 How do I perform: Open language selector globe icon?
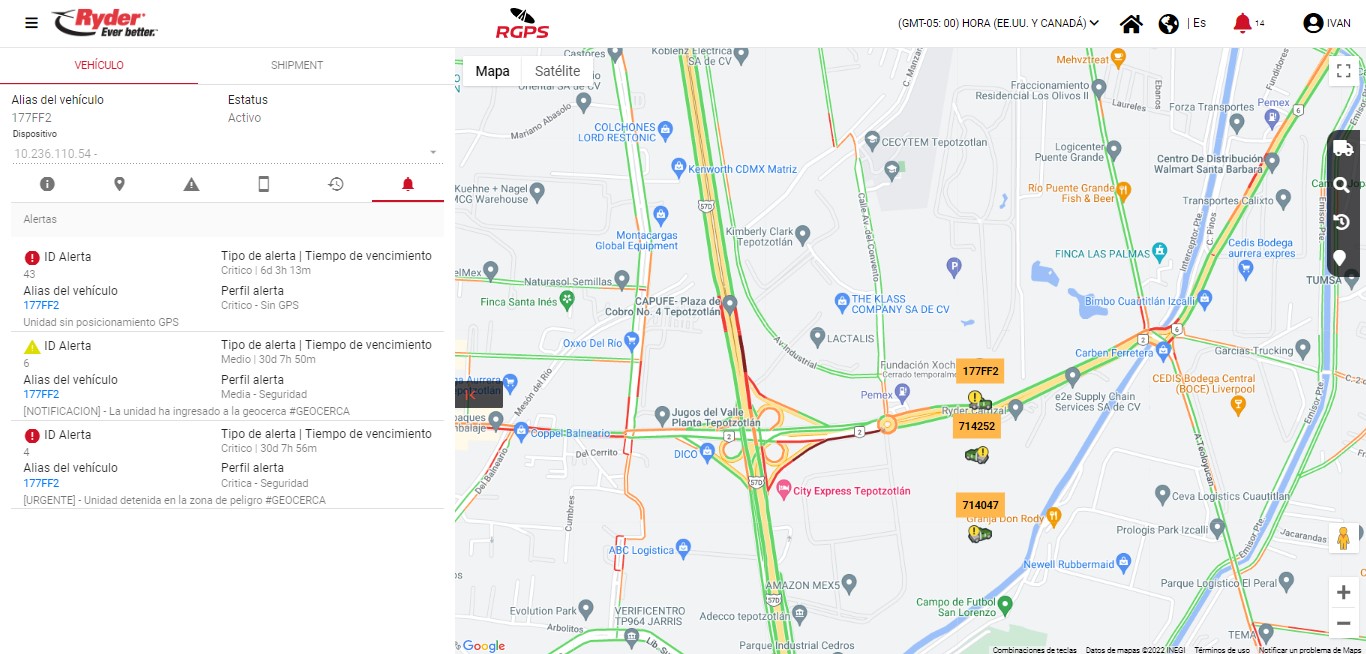coord(1168,24)
